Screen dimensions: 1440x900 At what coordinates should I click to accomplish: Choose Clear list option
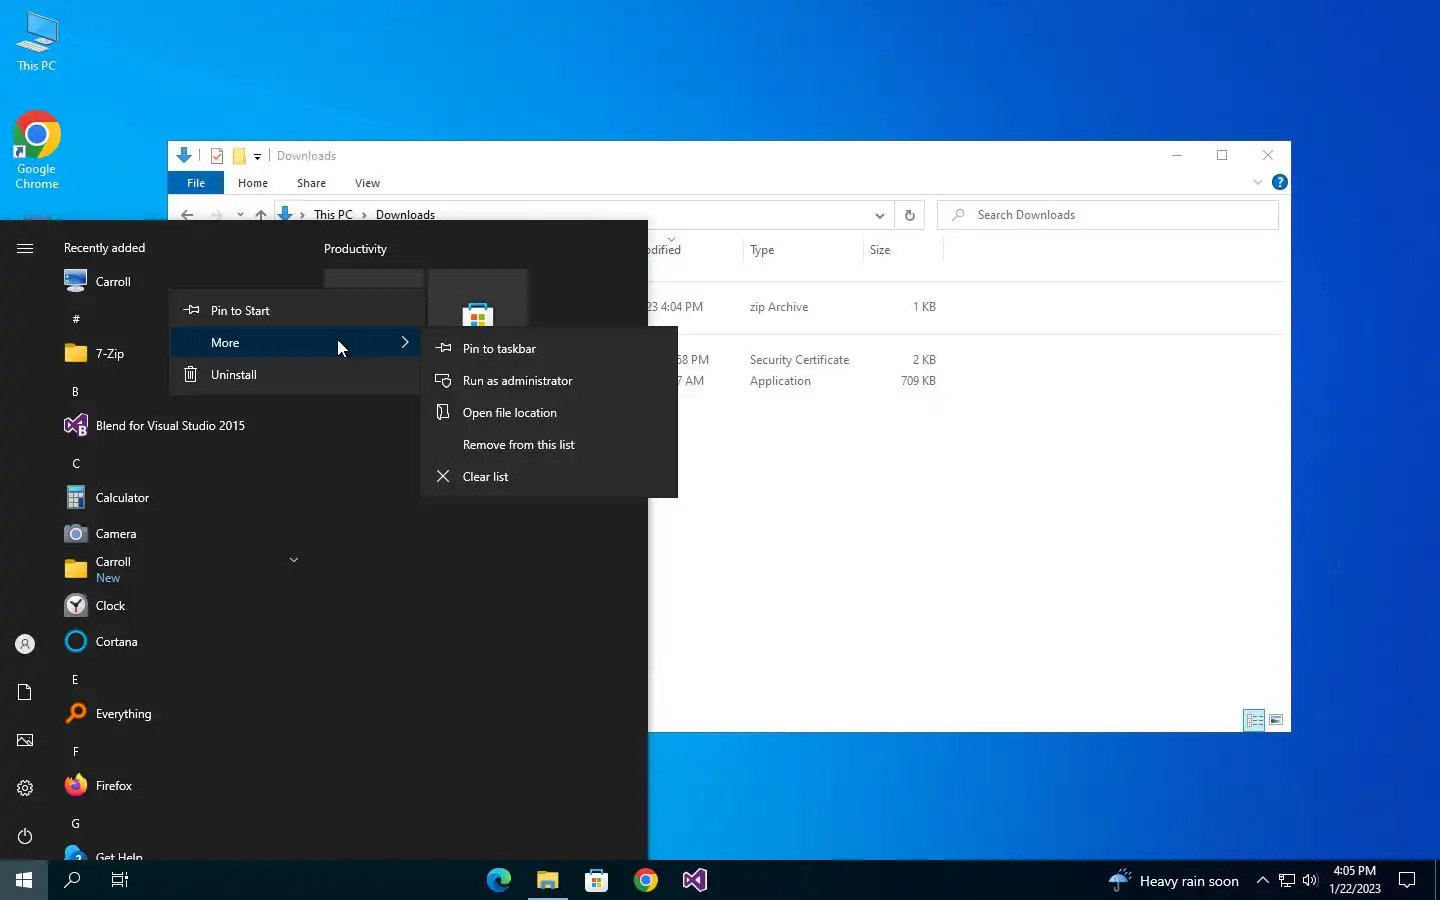click(549, 476)
